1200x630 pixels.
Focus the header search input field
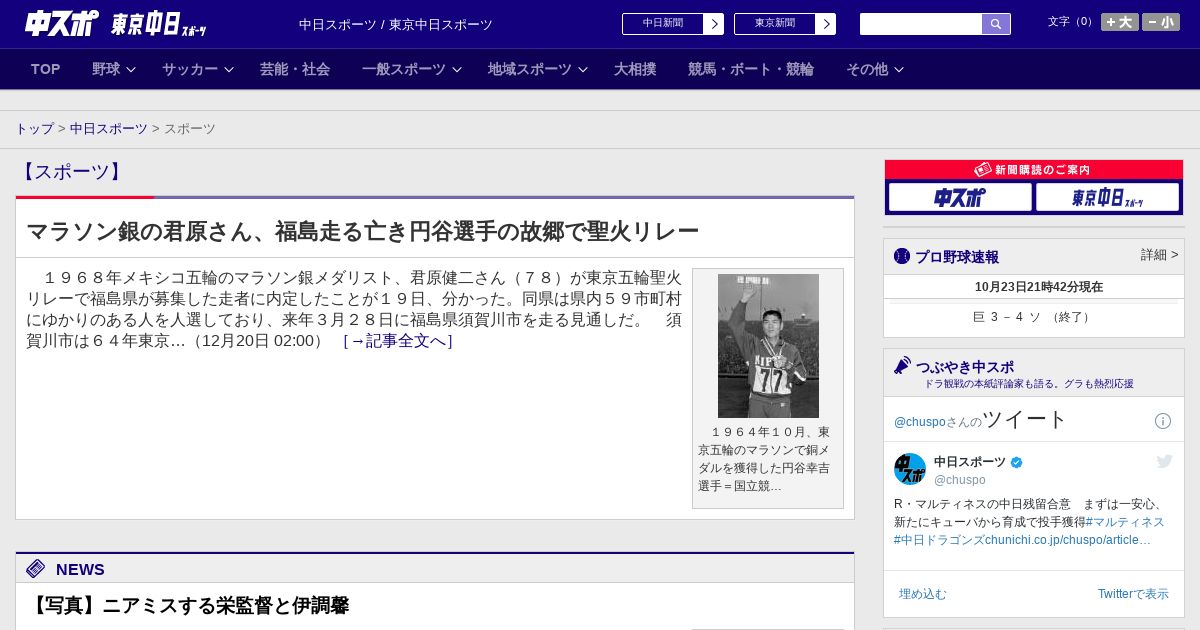click(921, 24)
